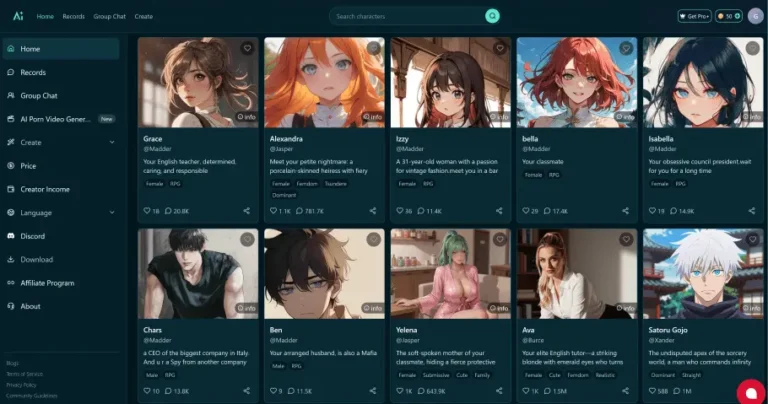The image size is (768, 404).
Task: Open the red chat bubble widget
Action: pyautogui.click(x=751, y=393)
